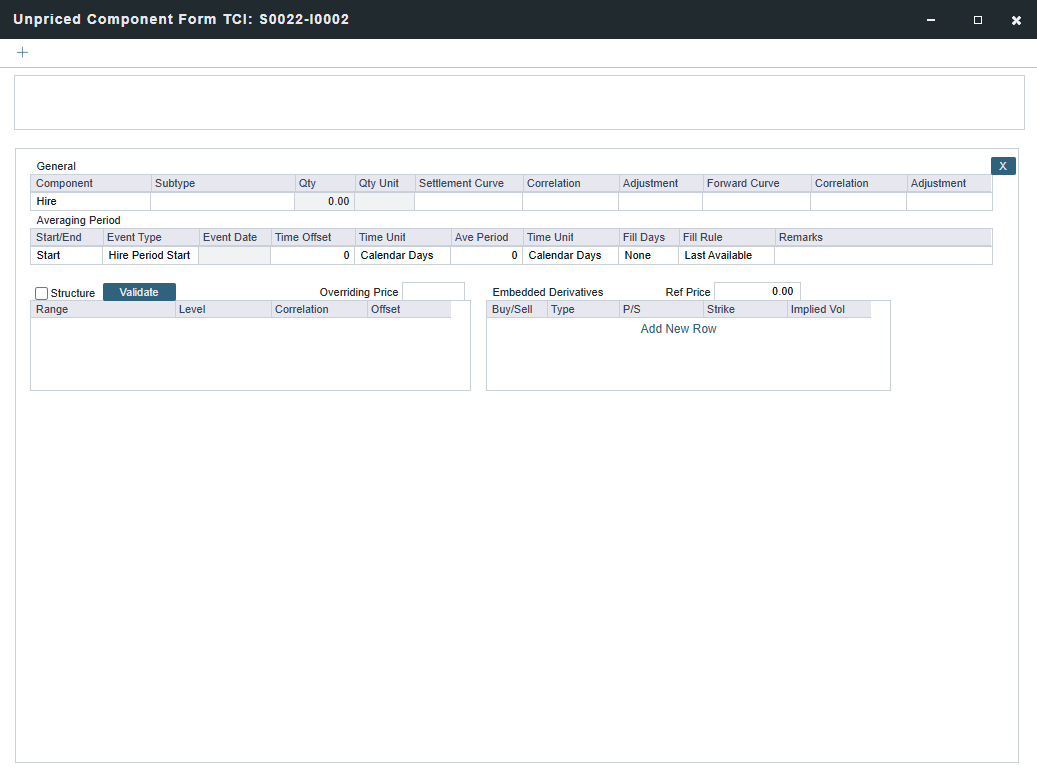
Task: Open the Hire Period Start event type
Action: tap(150, 256)
